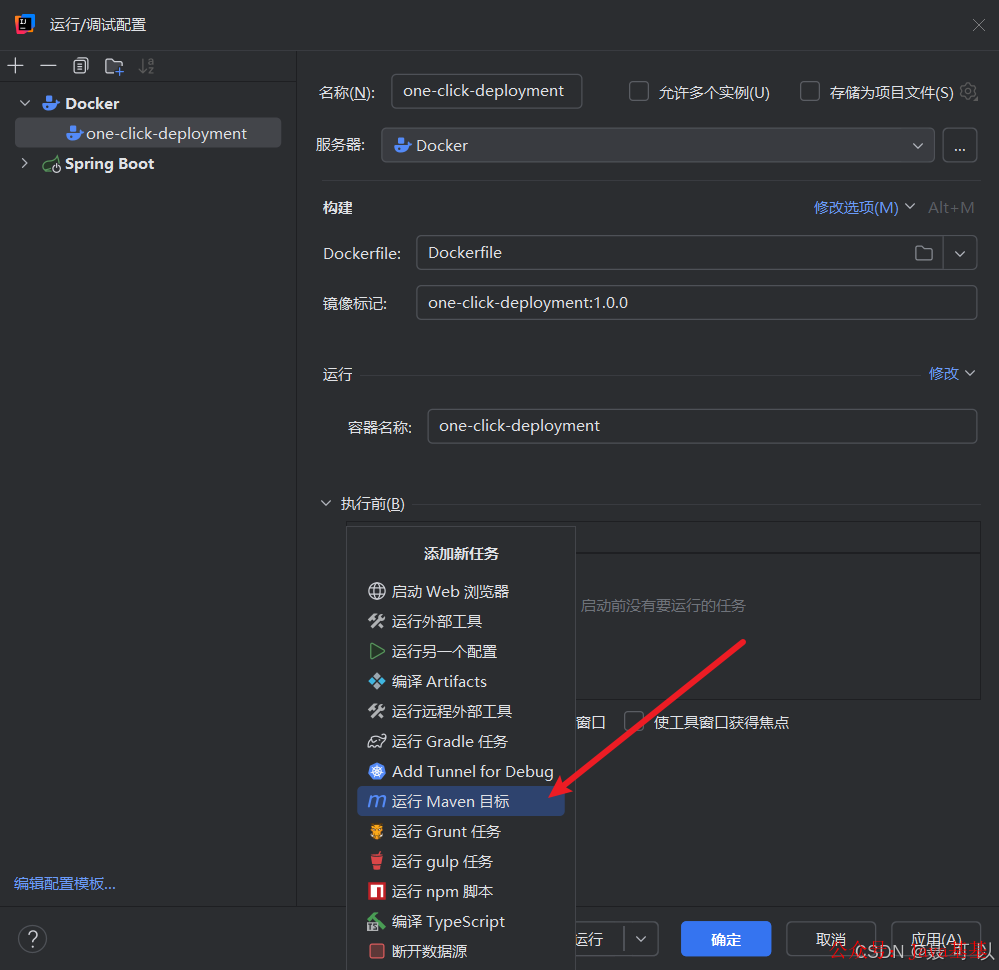Toggle 存储为项目文件 checkbox

pyautogui.click(x=809, y=91)
